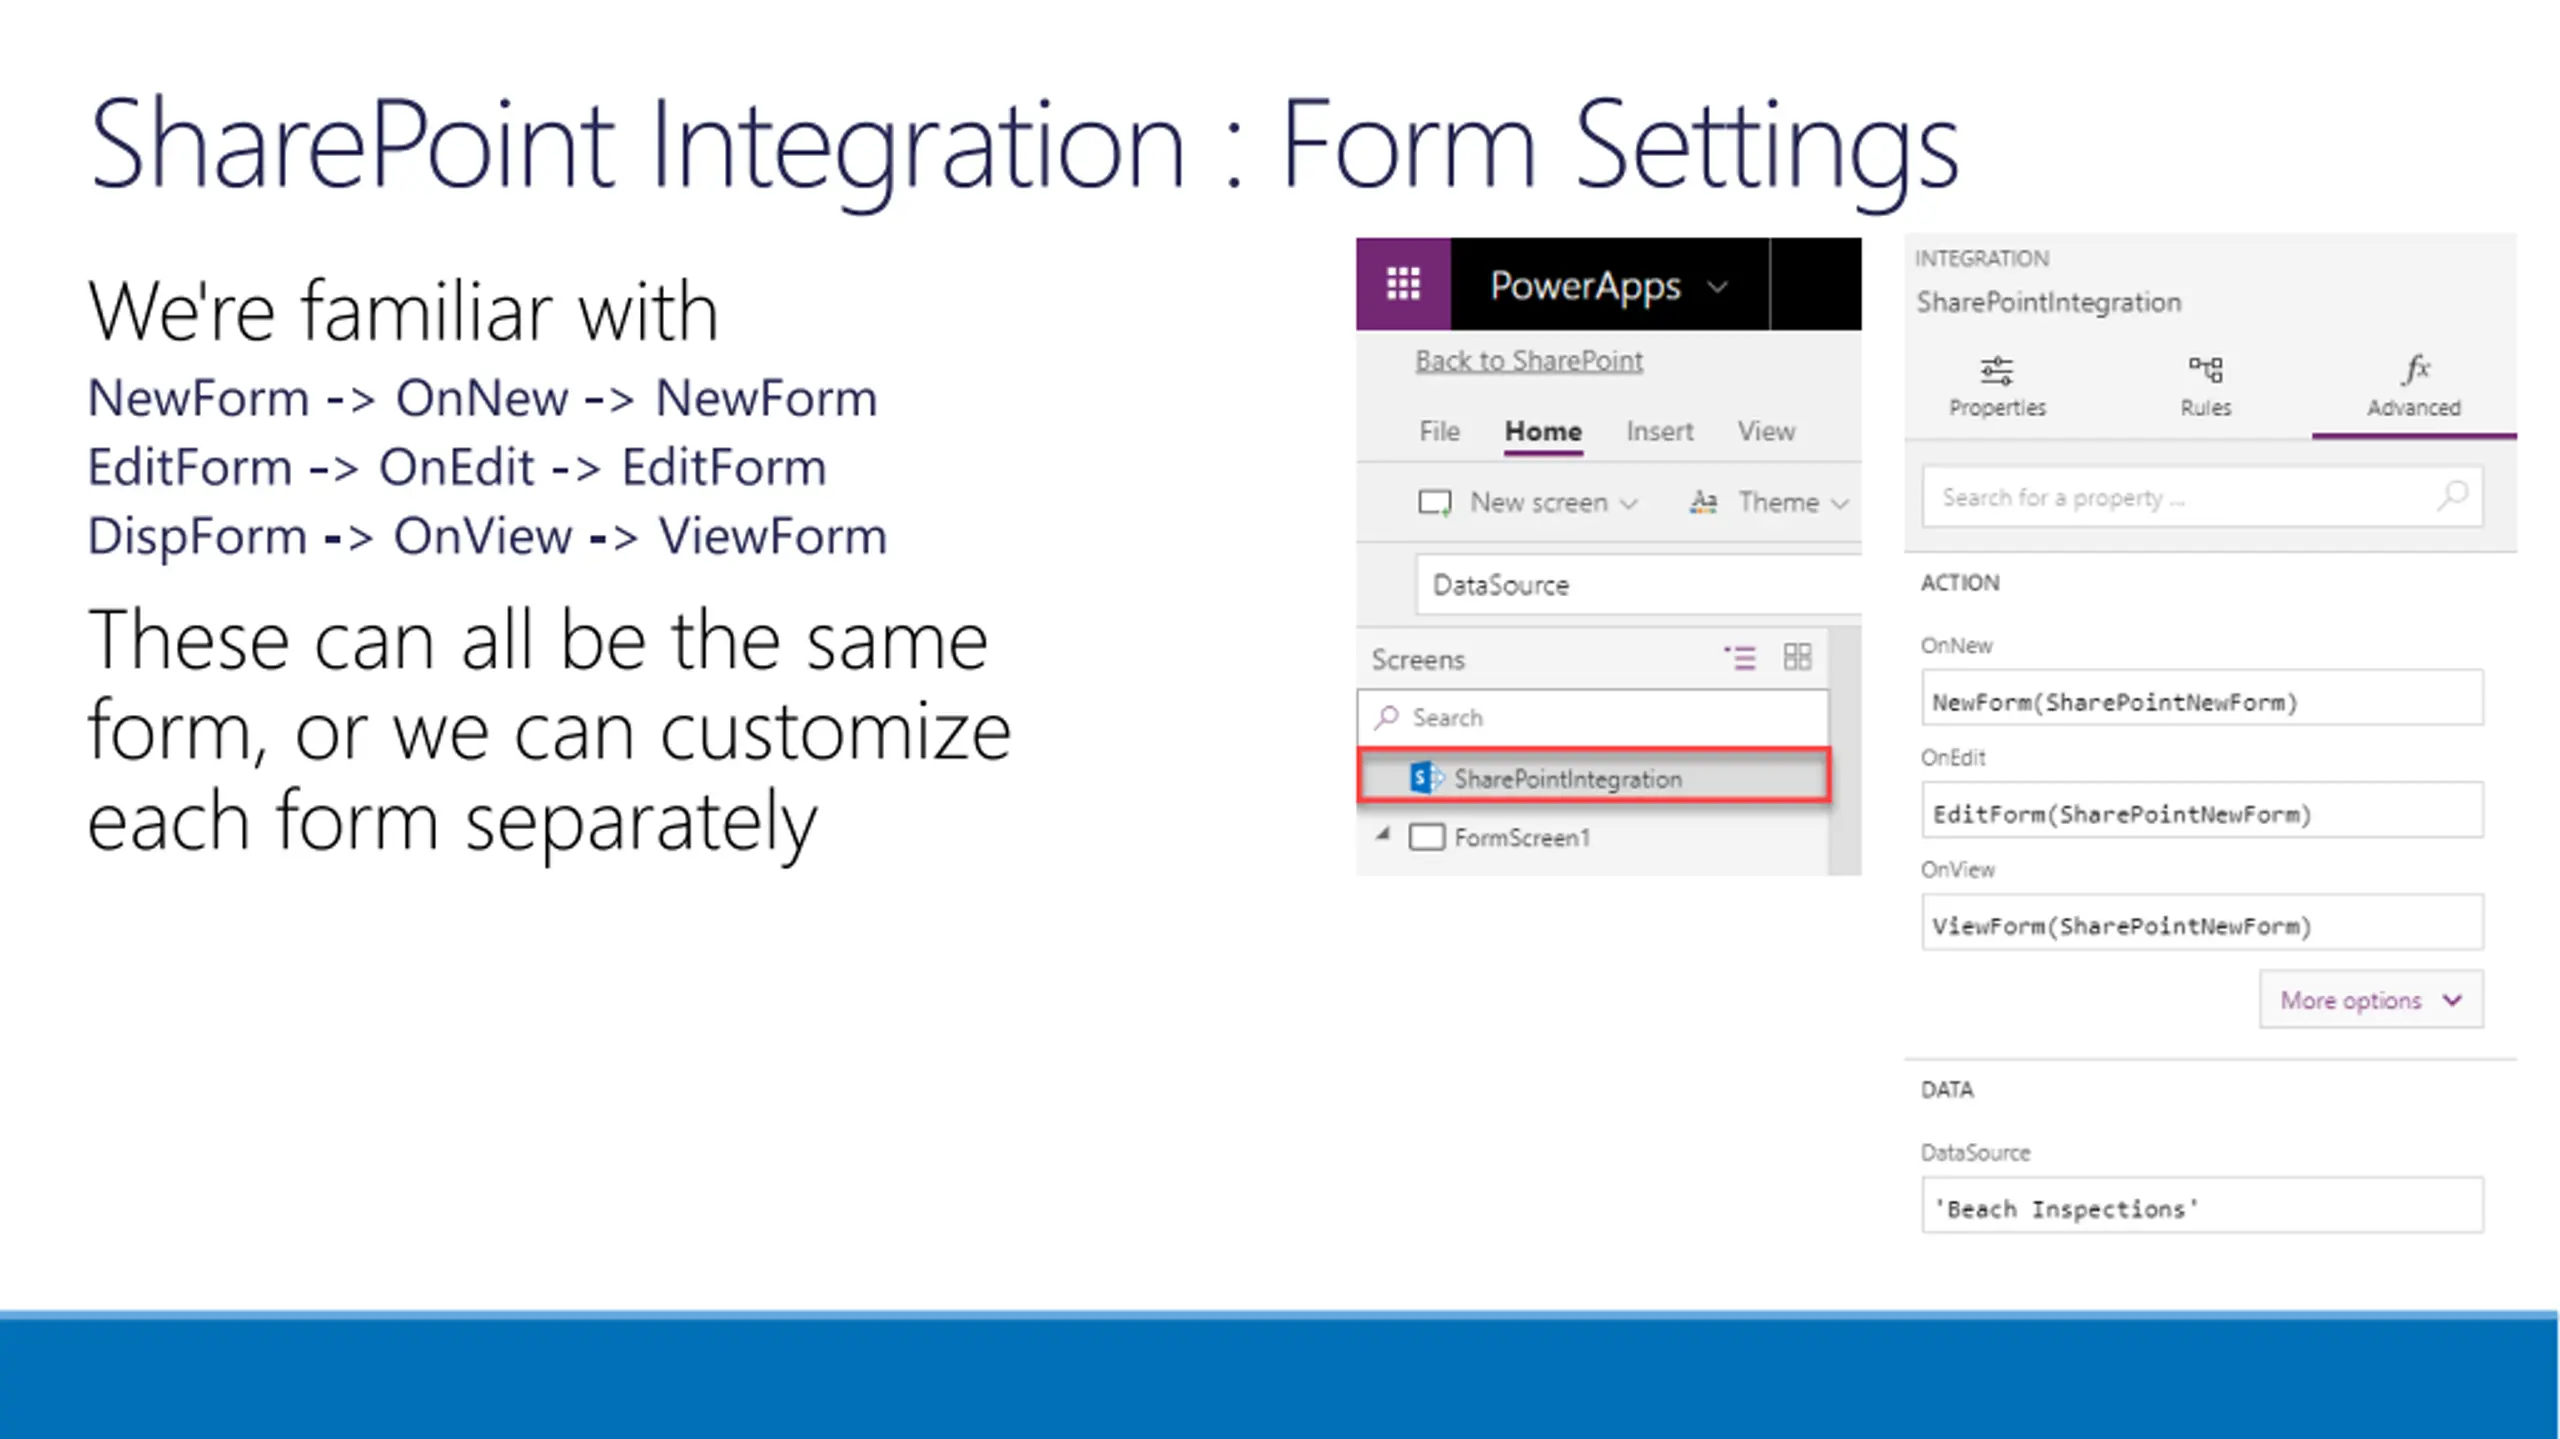
Task: Click the DataSource property selector box
Action: pos(1638,585)
